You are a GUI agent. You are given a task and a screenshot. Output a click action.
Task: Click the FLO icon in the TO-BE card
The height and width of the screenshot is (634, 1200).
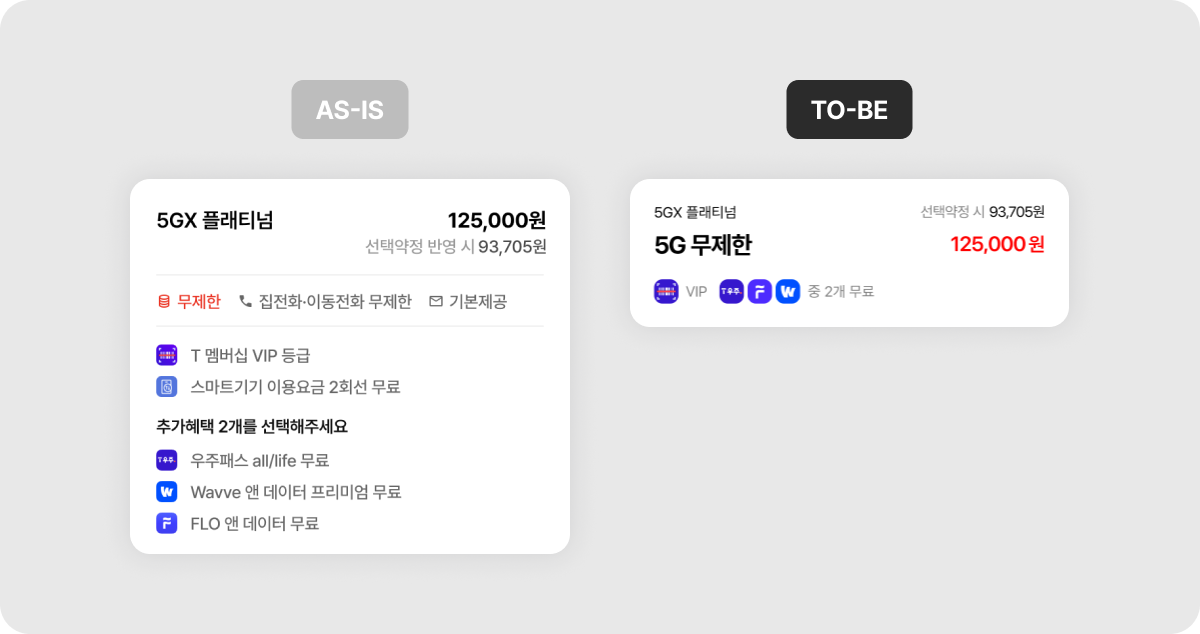(x=760, y=291)
